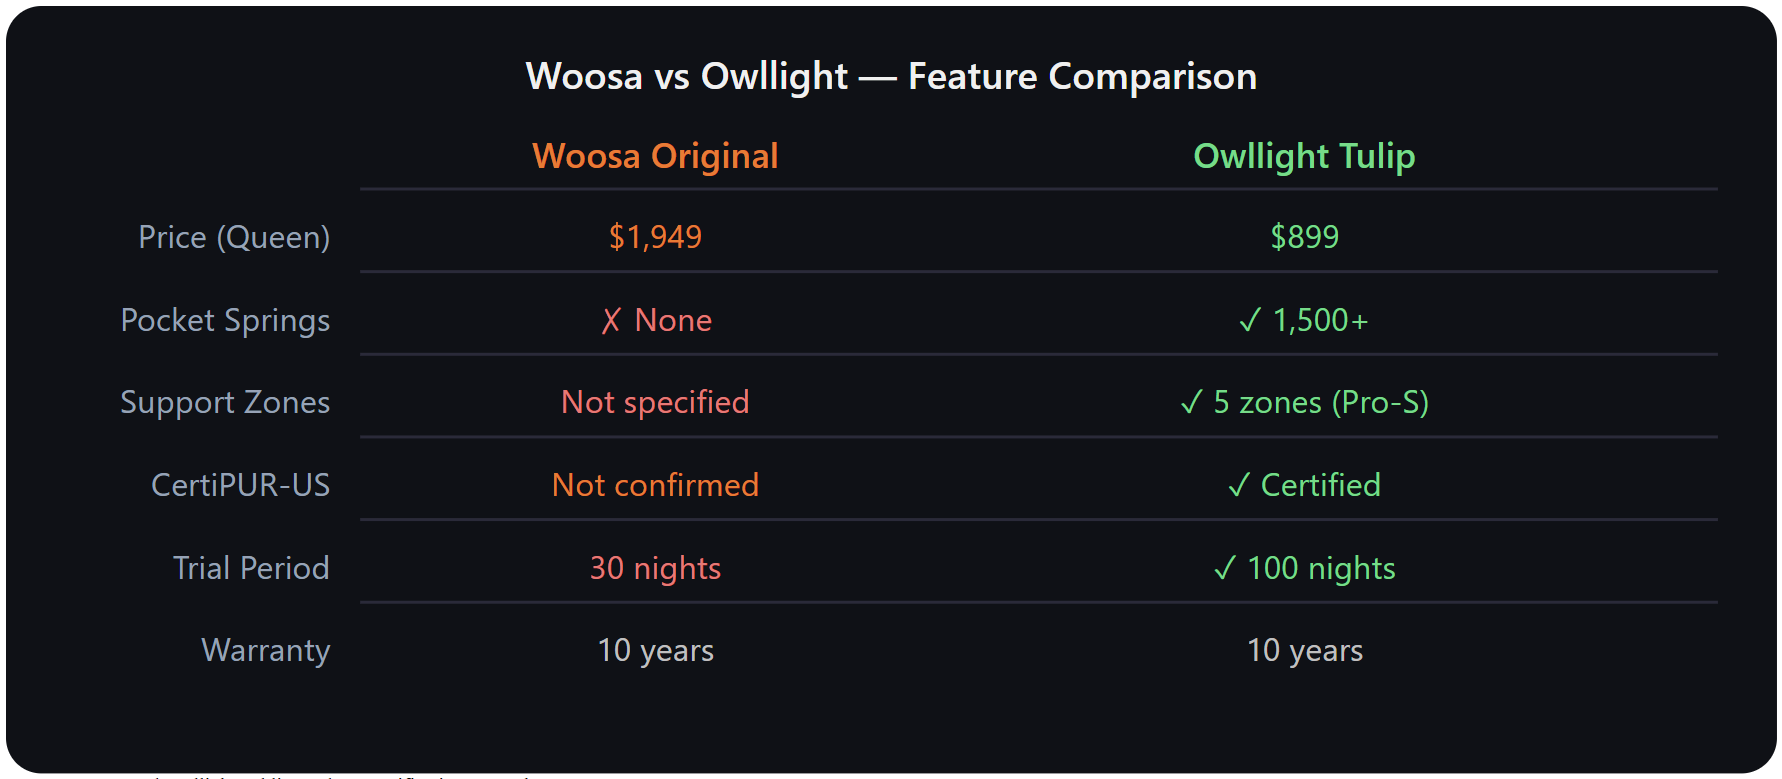Click the checkmark next to 1,500+
Image resolution: width=1782 pixels, height=779 pixels.
click(1249, 321)
